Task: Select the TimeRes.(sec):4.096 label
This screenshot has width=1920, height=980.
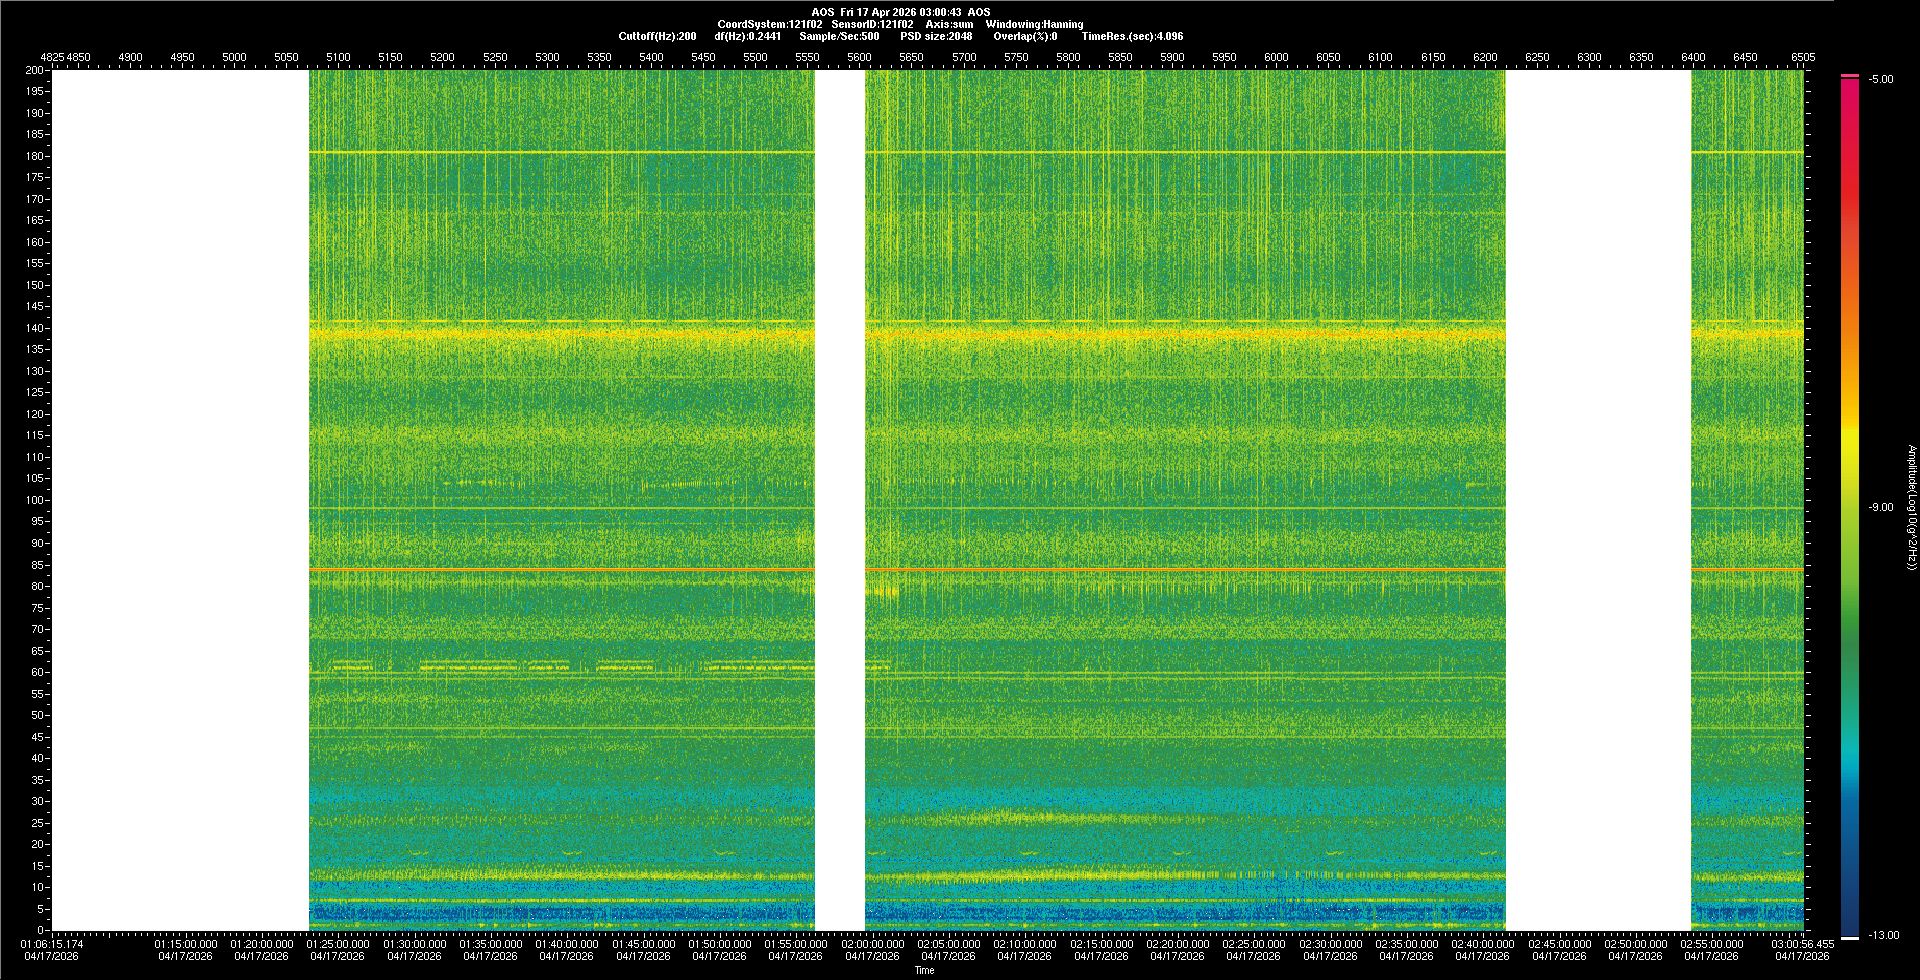Action: pyautogui.click(x=1132, y=36)
